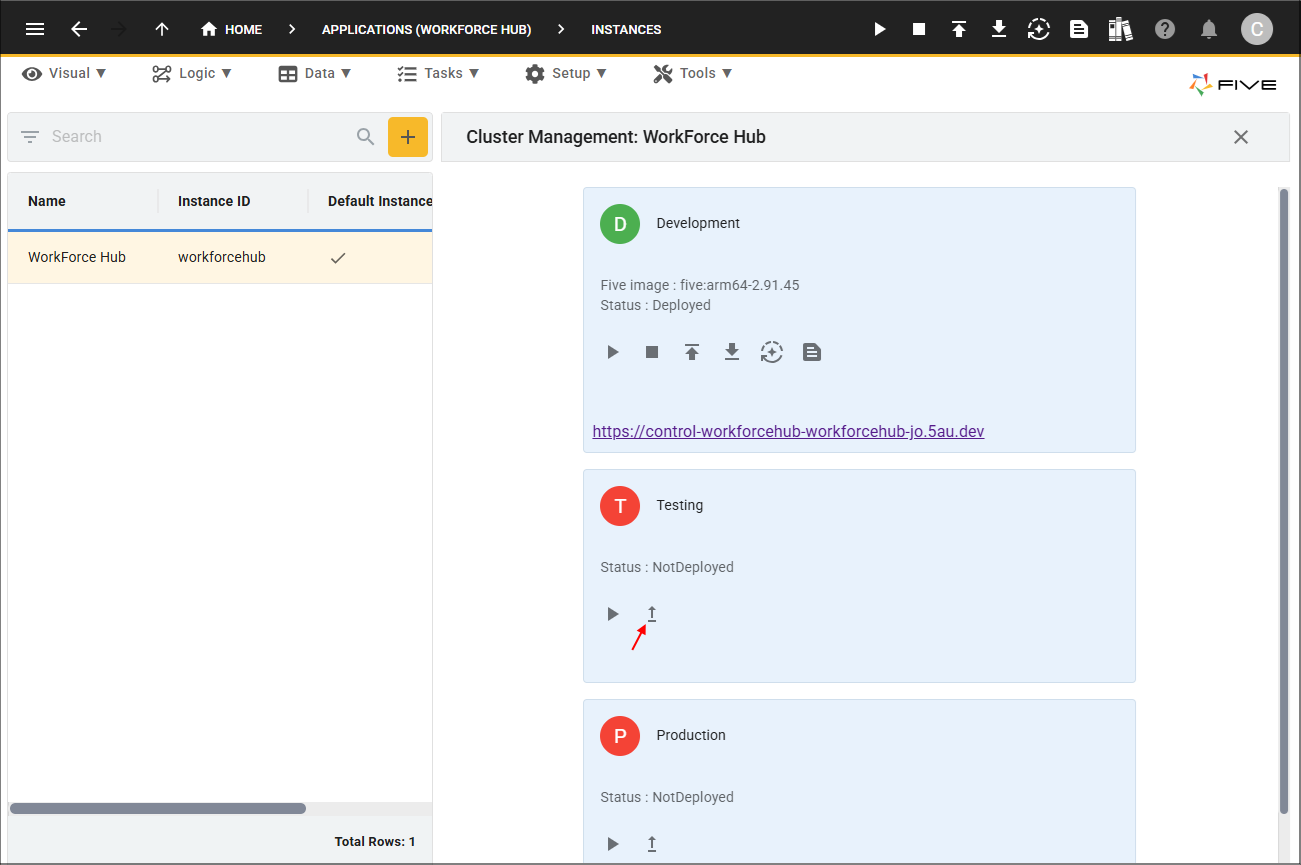
Task: Deploy to Production with upload icon
Action: point(652,844)
